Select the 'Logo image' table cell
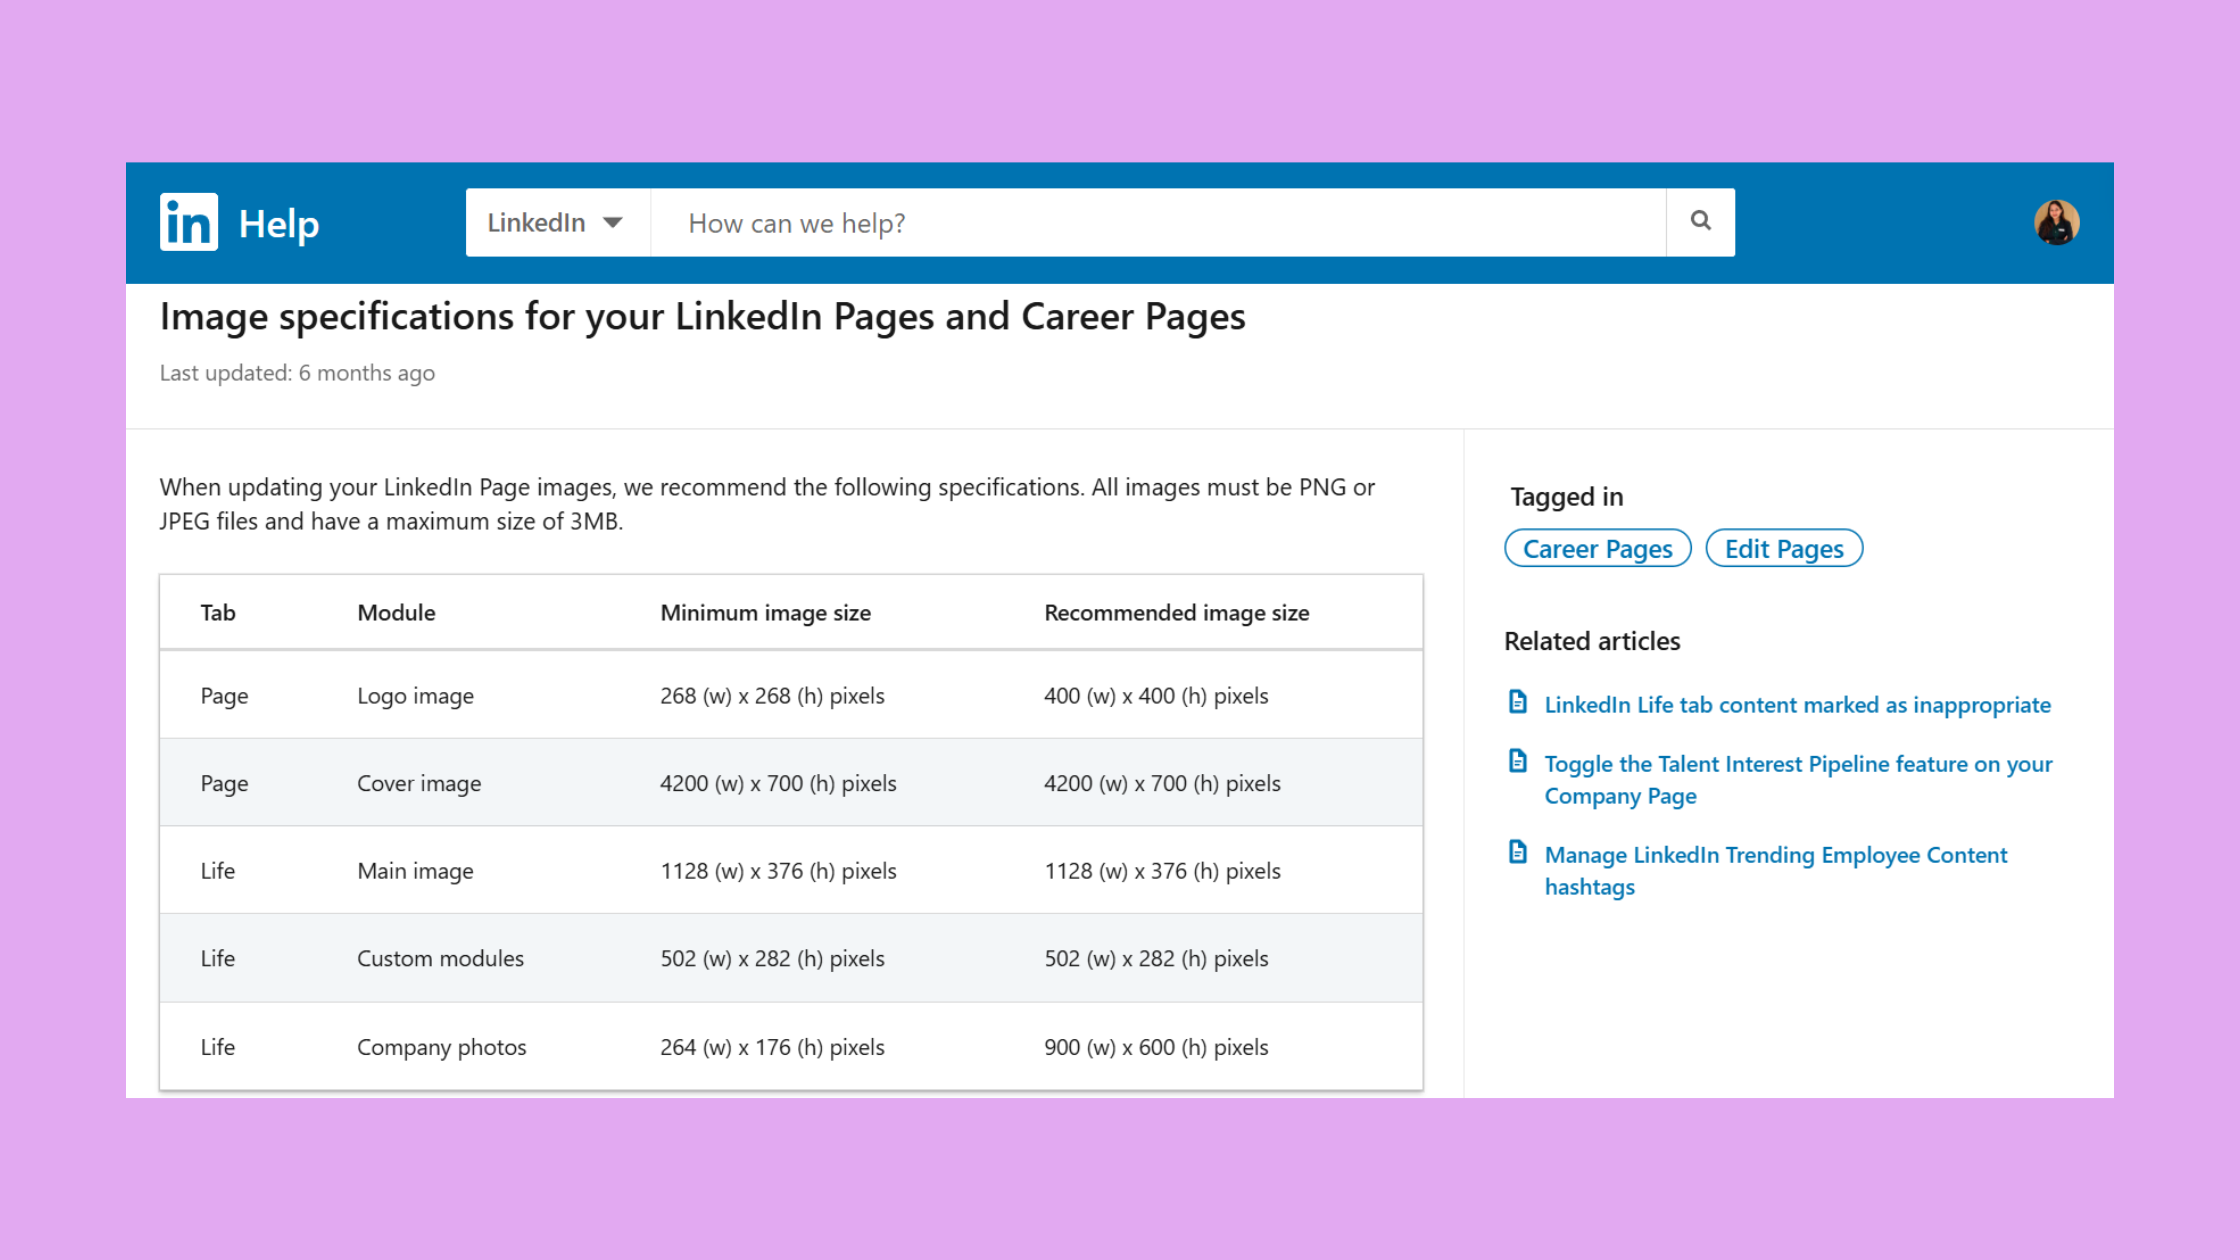Image resolution: width=2240 pixels, height=1260 pixels. click(x=415, y=696)
